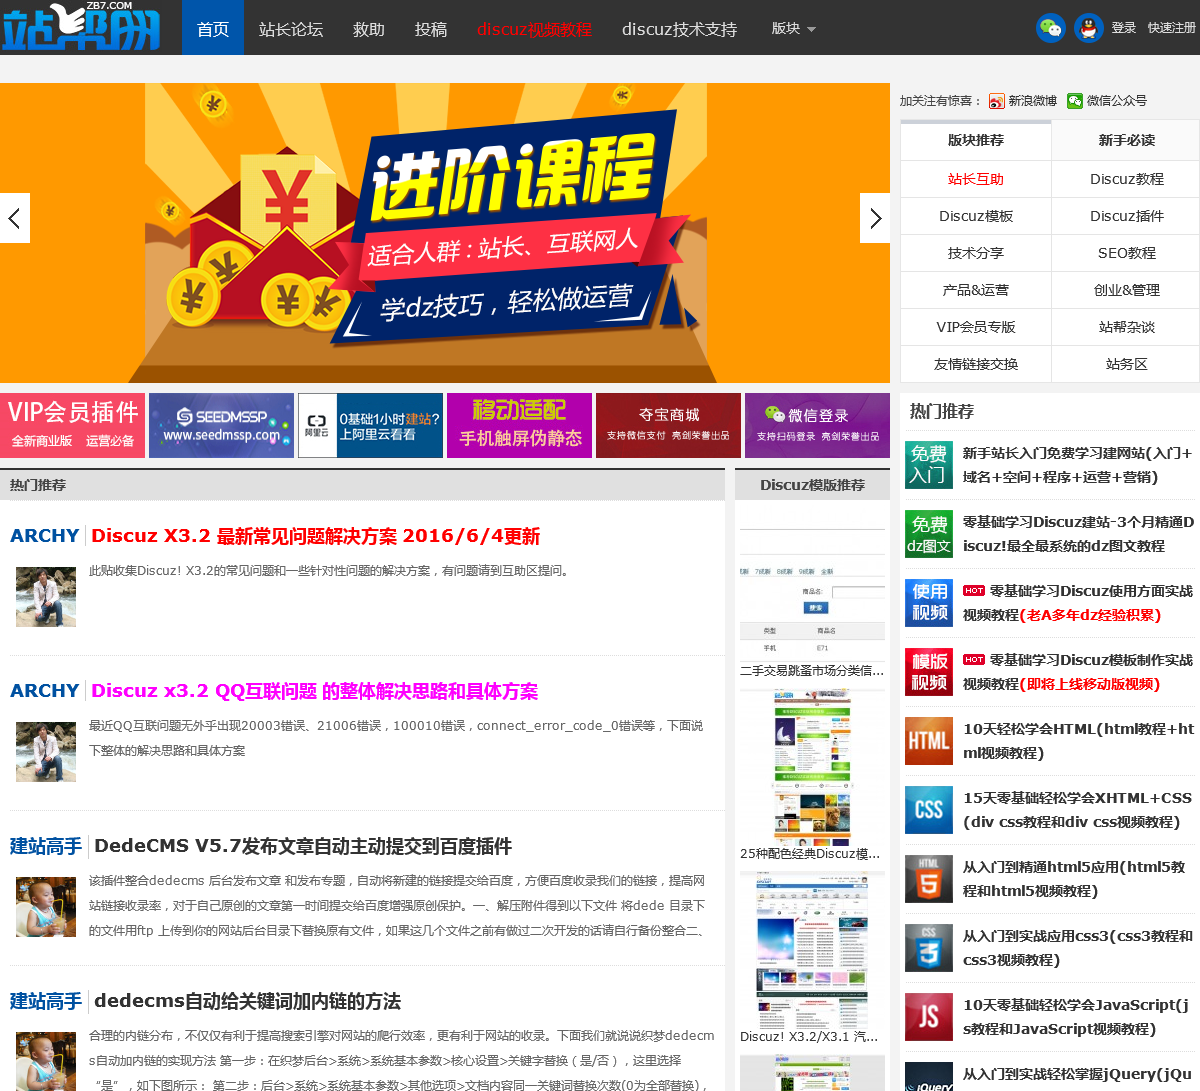Open Discuz教程 board link
The image size is (1200, 1091).
[1127, 179]
